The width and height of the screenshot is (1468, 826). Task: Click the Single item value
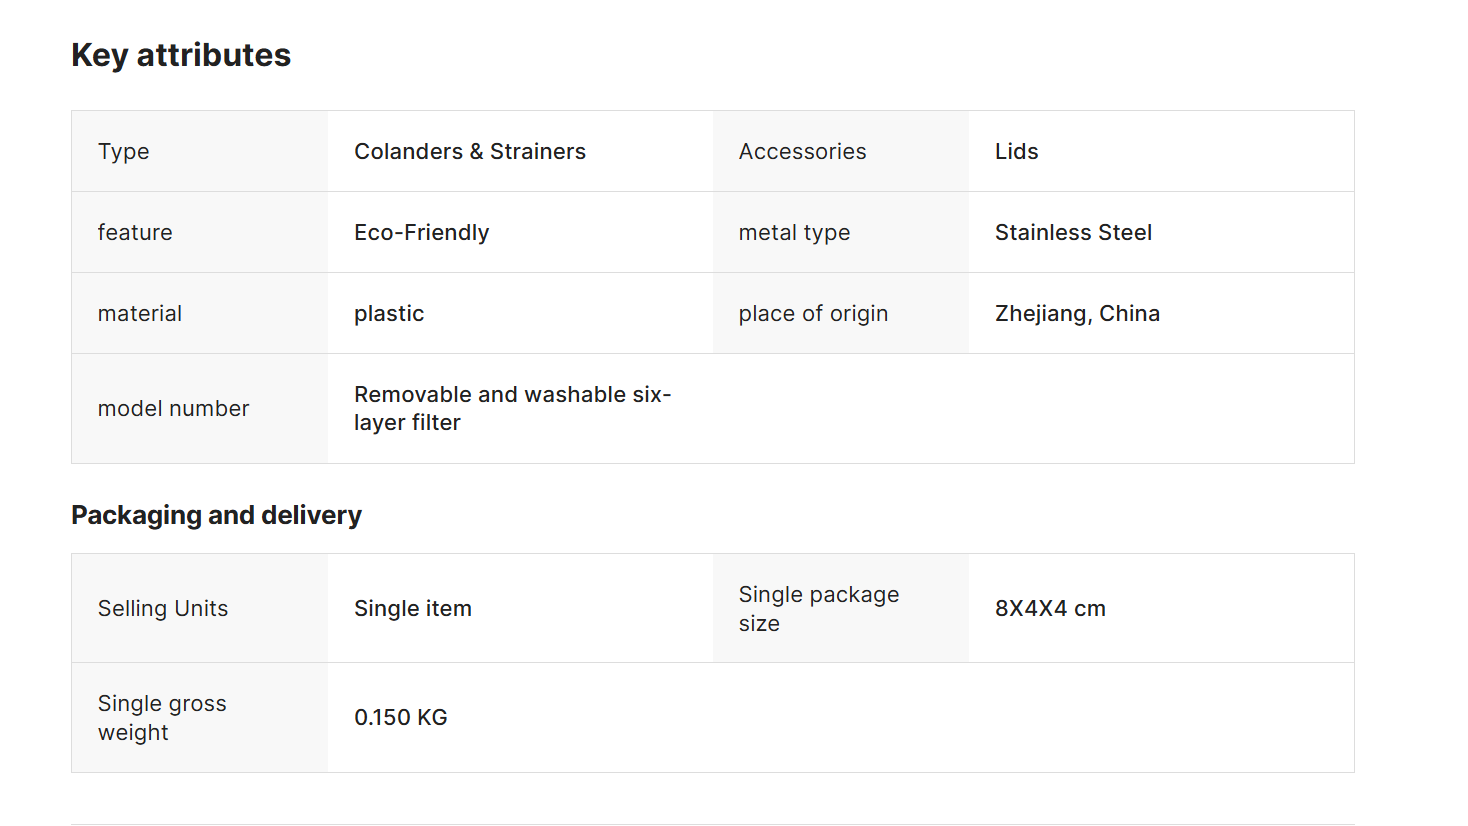click(x=413, y=608)
